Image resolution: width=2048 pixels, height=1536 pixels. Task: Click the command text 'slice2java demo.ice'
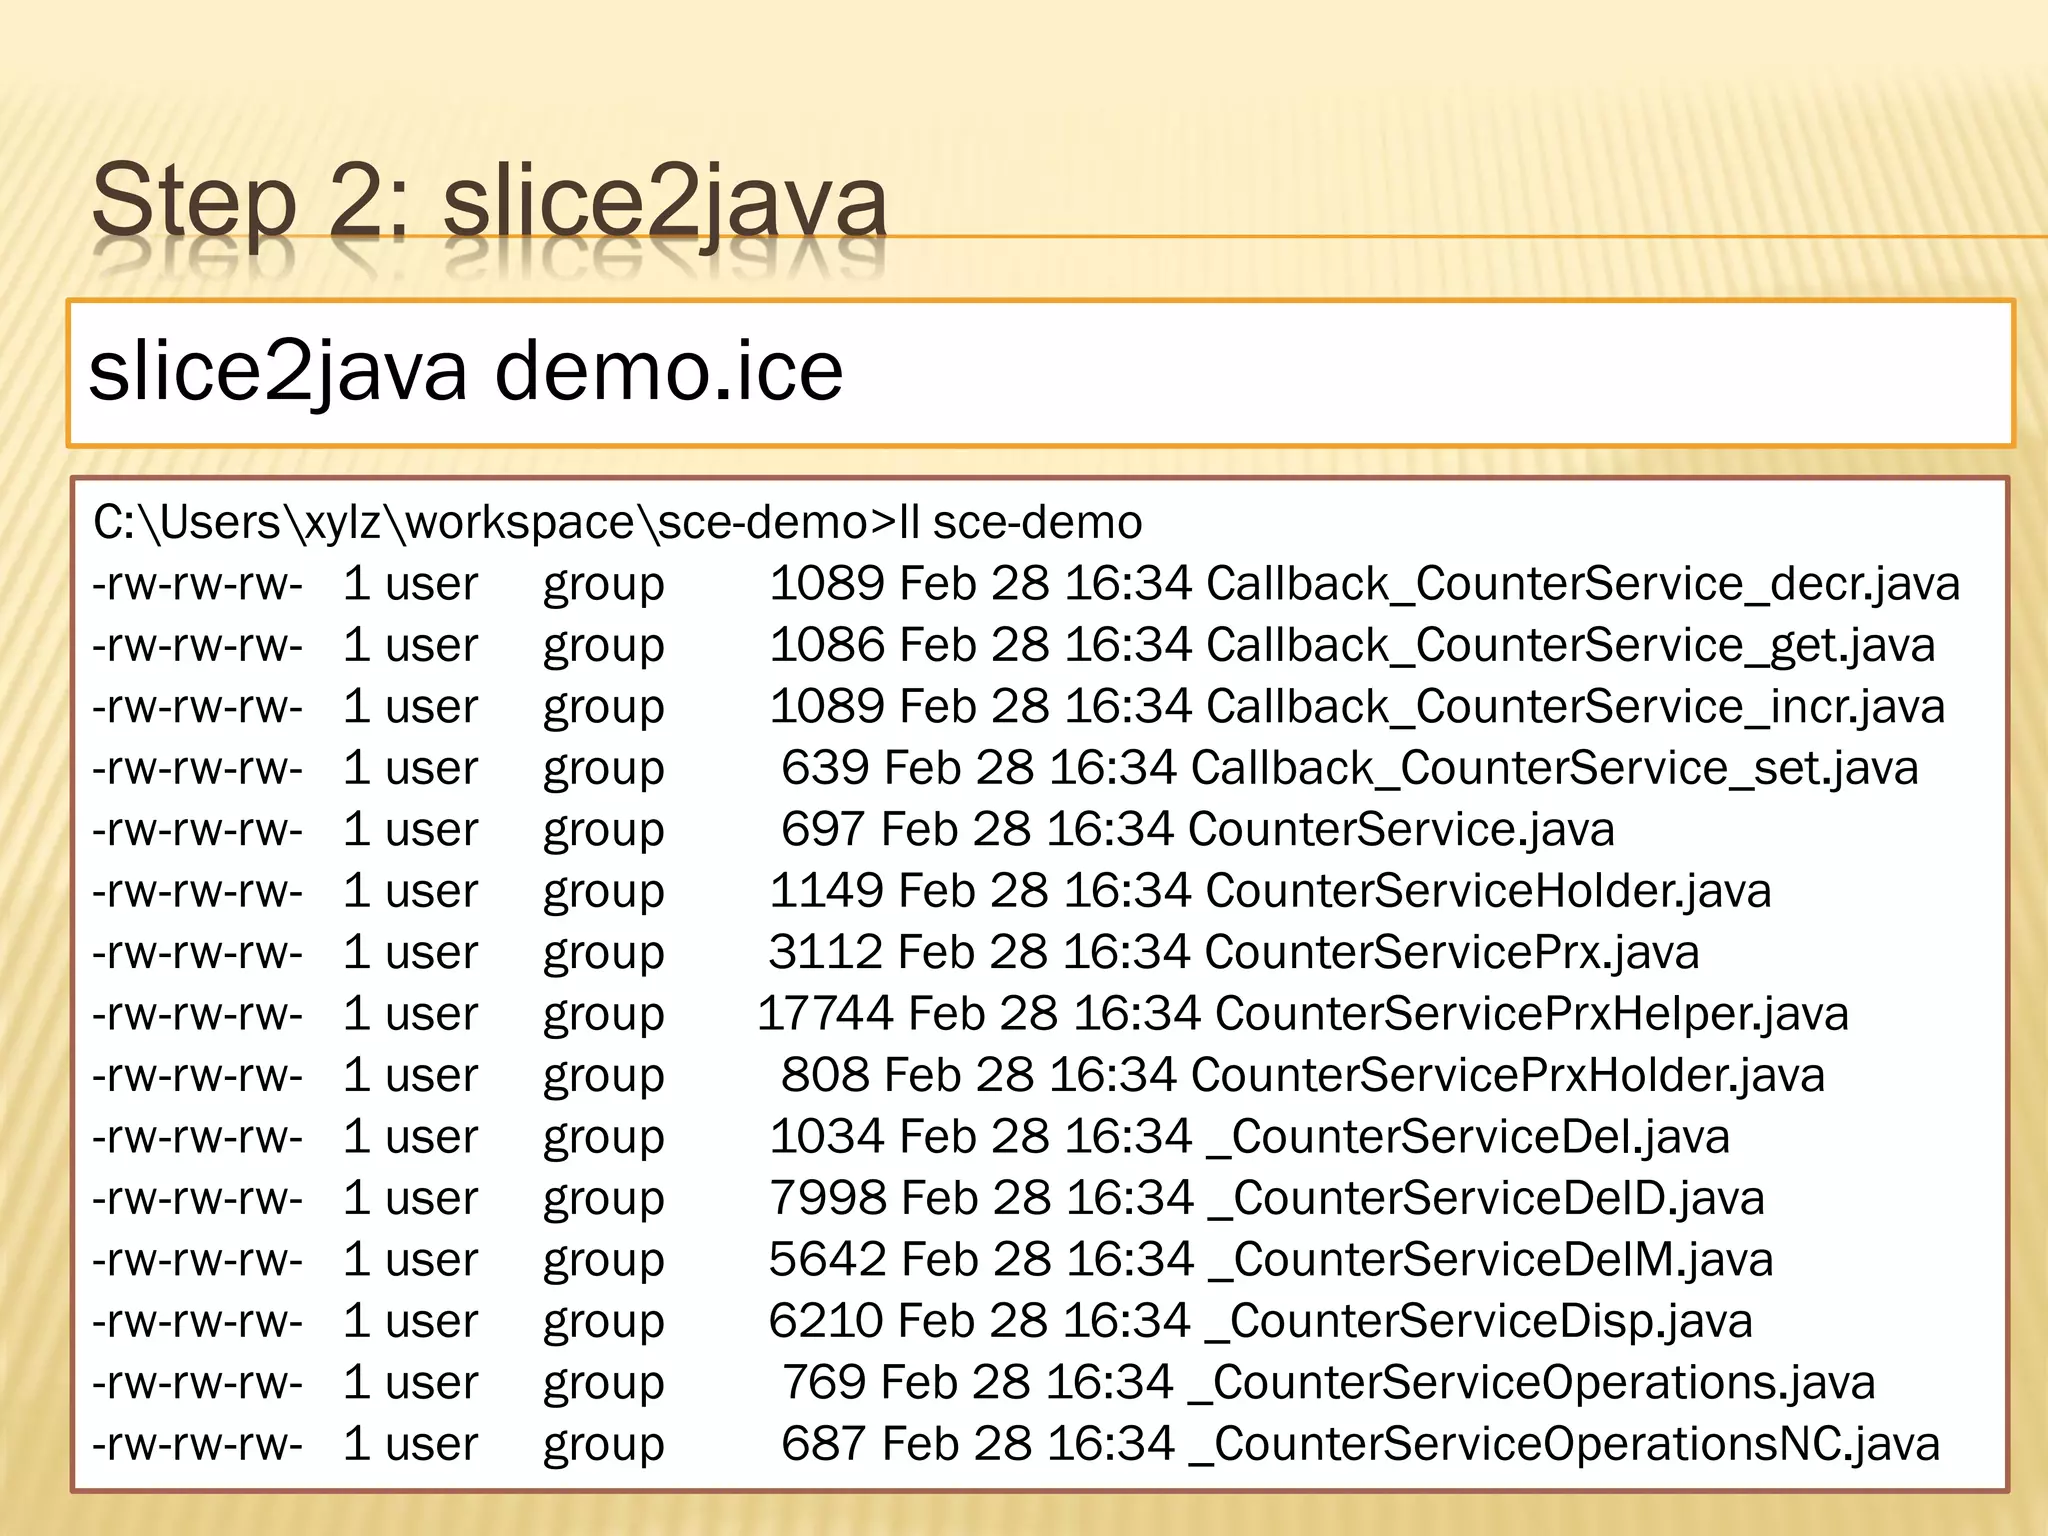tap(466, 371)
